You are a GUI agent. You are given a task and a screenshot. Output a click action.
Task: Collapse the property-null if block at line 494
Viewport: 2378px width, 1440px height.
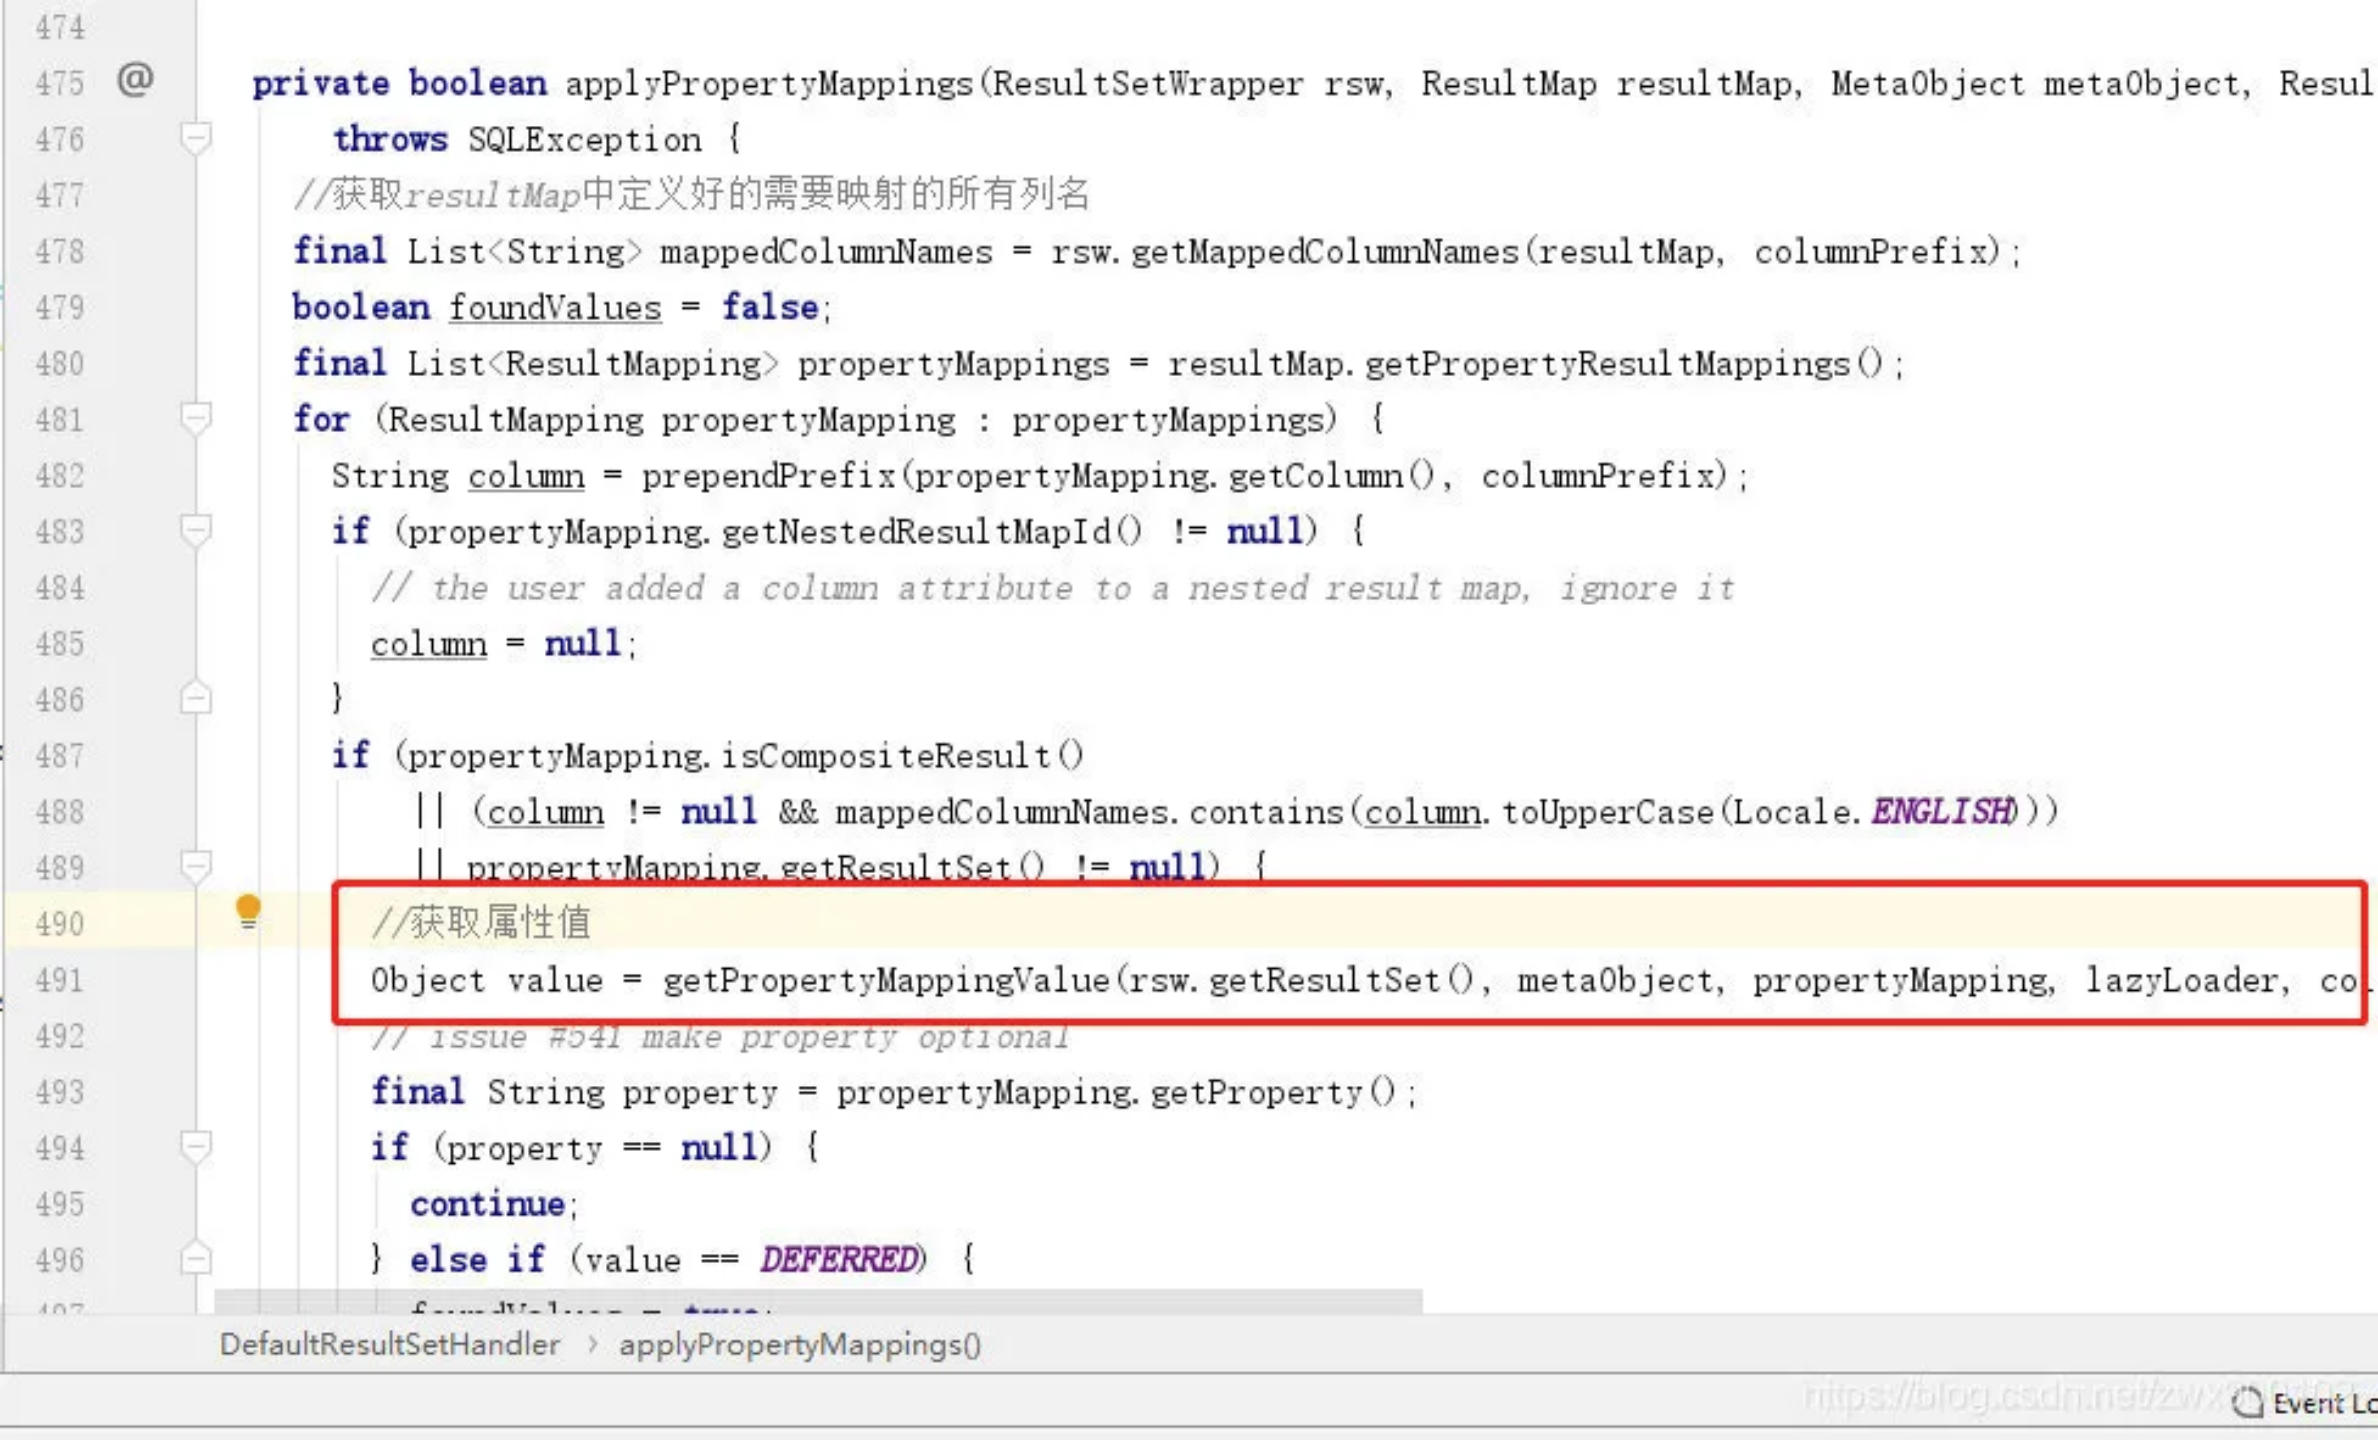click(x=196, y=1146)
